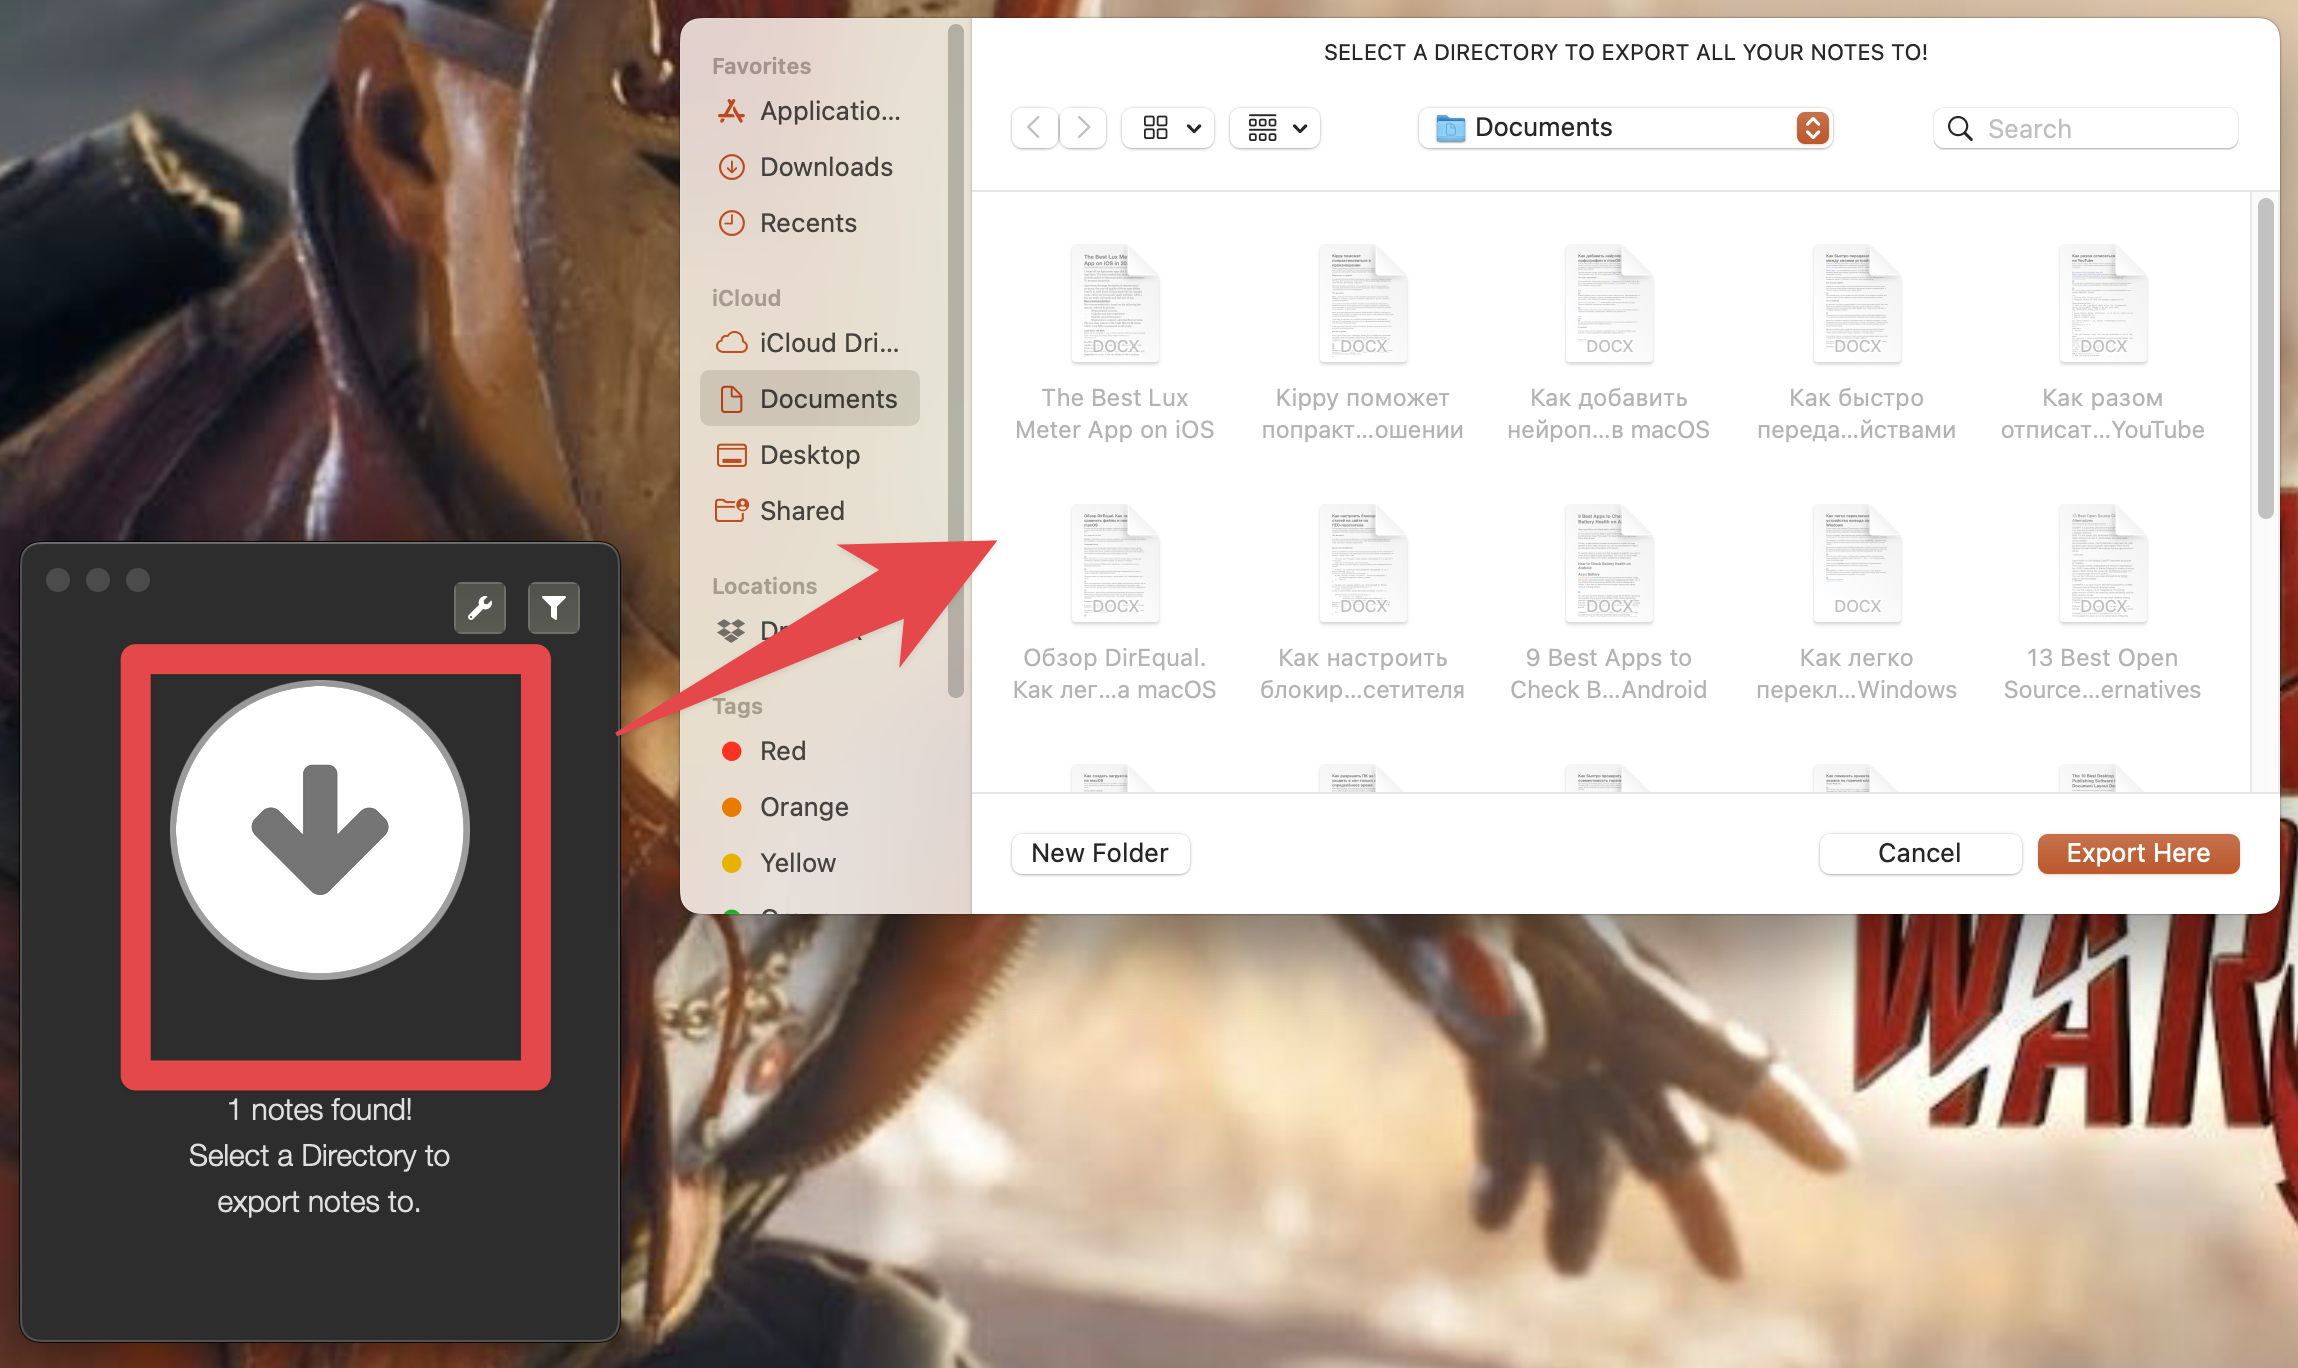The image size is (2298, 1368).
Task: Pick the Orange tag
Action: (x=803, y=807)
